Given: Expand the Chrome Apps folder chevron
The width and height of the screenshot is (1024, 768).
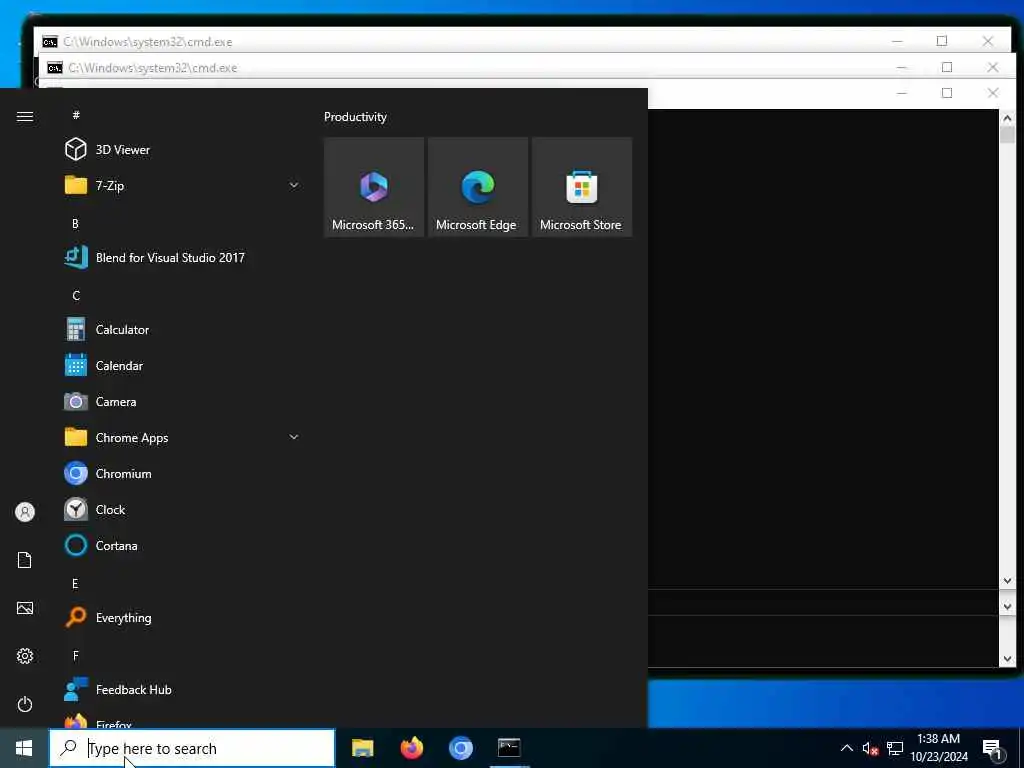Looking at the screenshot, I should pyautogui.click(x=294, y=437).
